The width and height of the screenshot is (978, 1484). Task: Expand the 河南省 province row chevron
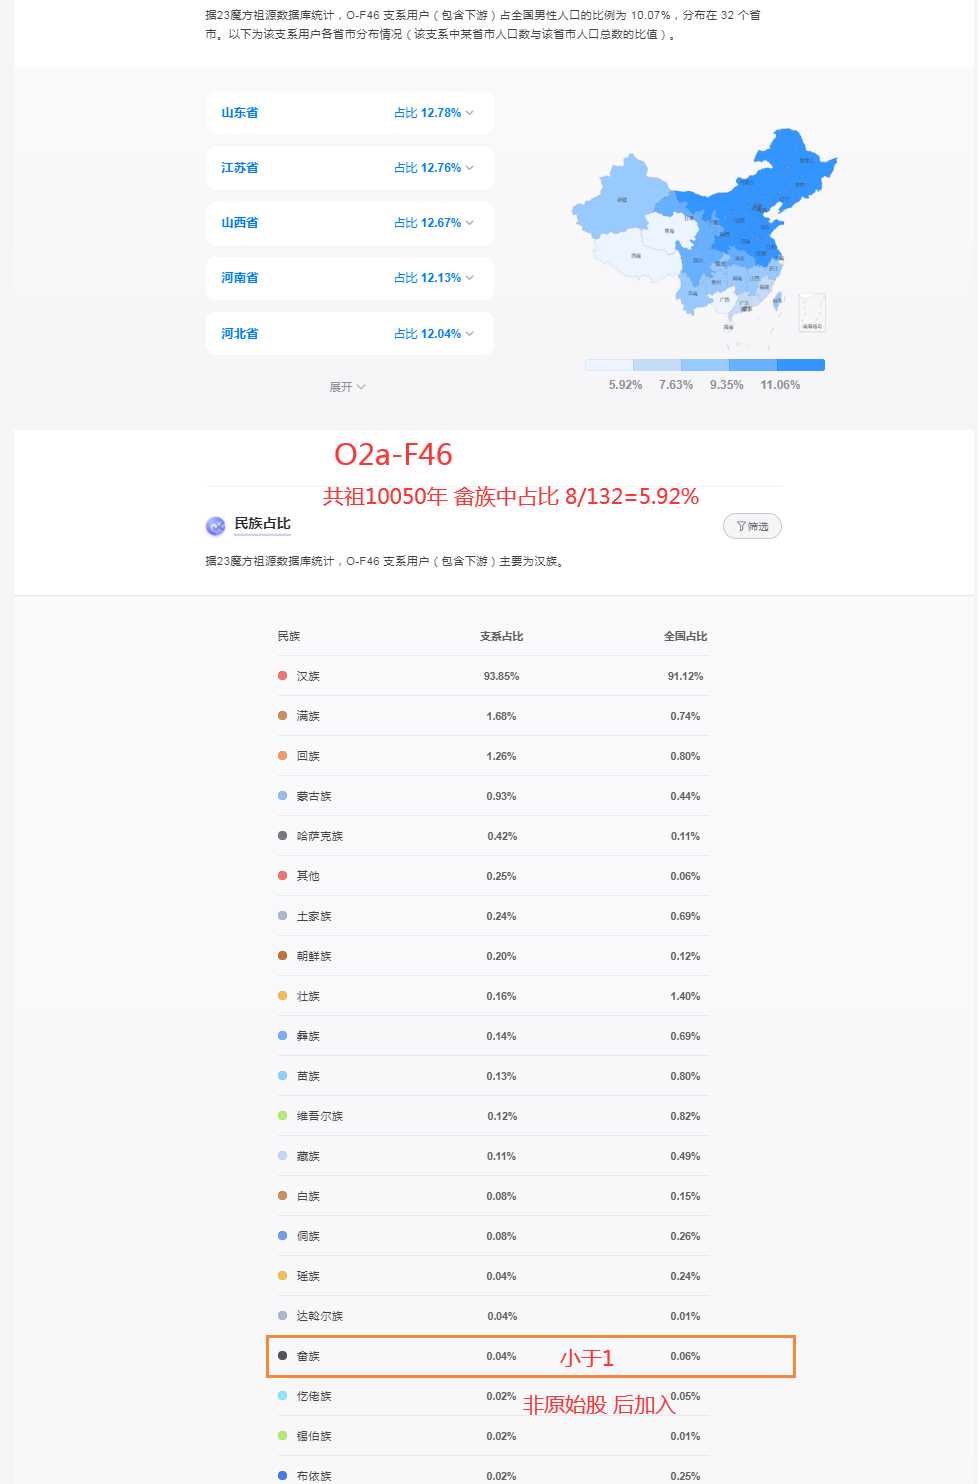click(470, 278)
